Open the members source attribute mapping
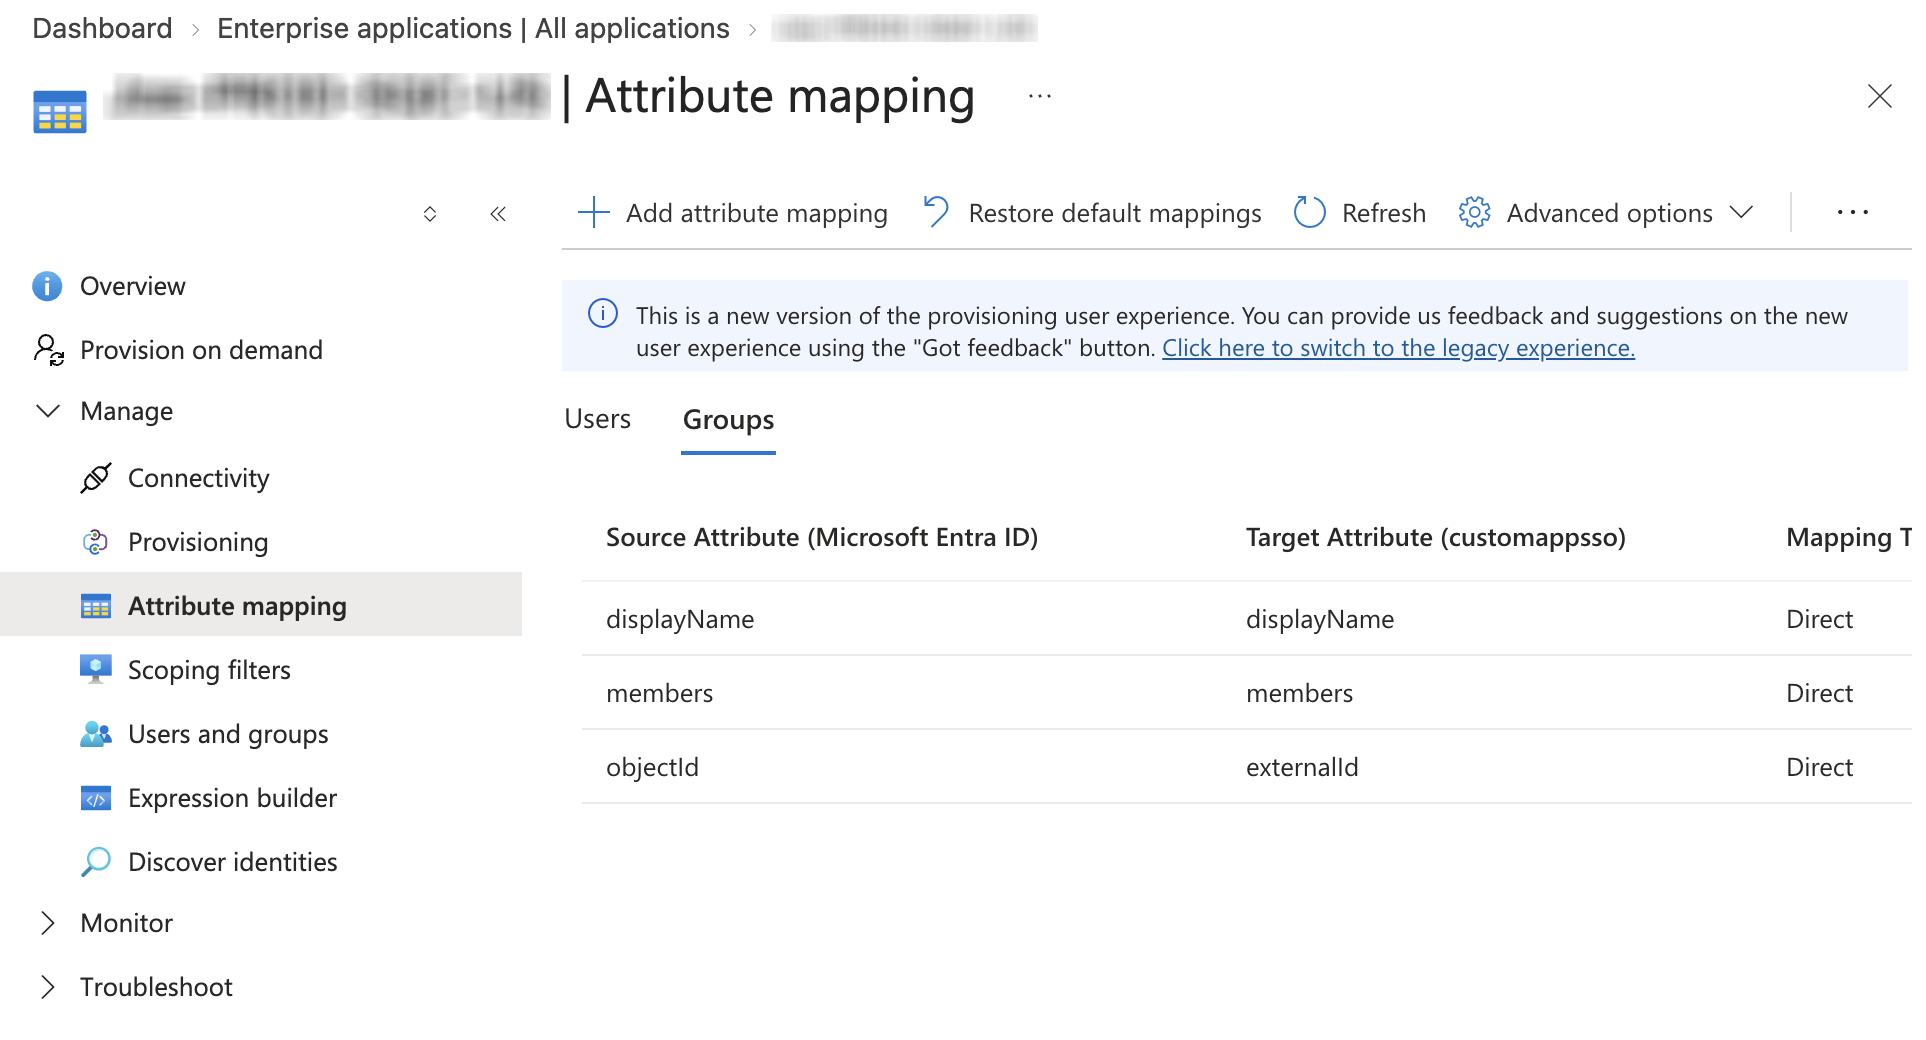1926x1040 pixels. click(x=659, y=693)
